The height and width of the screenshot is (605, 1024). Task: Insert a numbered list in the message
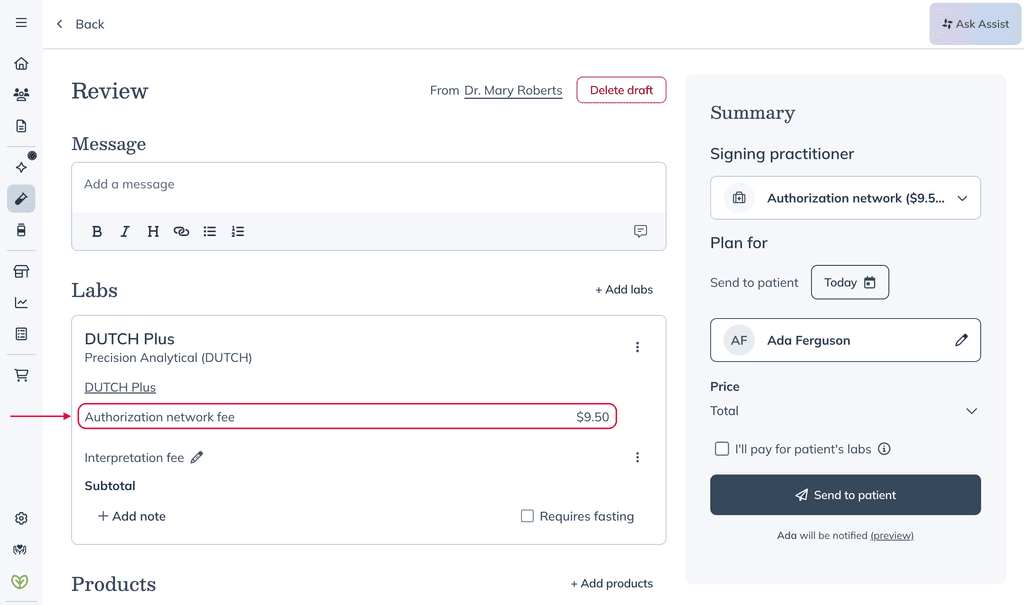[238, 231]
